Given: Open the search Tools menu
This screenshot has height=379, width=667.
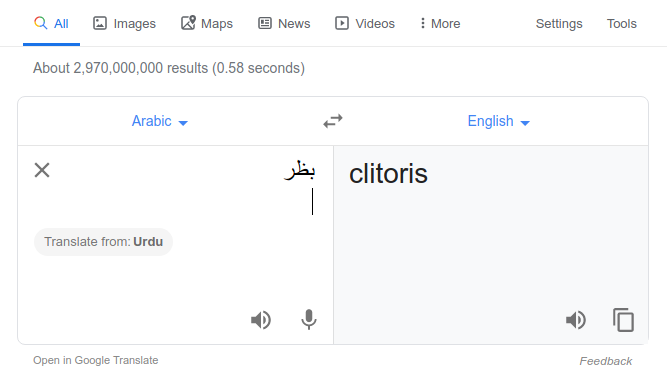Looking at the screenshot, I should coord(621,23).
